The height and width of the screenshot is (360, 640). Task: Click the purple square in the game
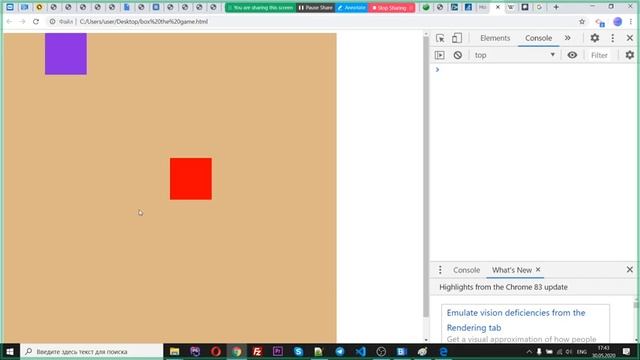[66, 54]
